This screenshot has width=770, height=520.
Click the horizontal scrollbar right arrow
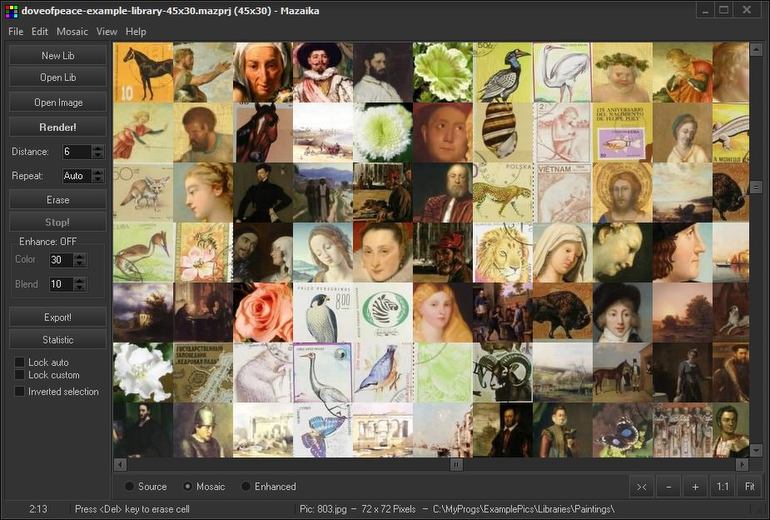pos(742,464)
